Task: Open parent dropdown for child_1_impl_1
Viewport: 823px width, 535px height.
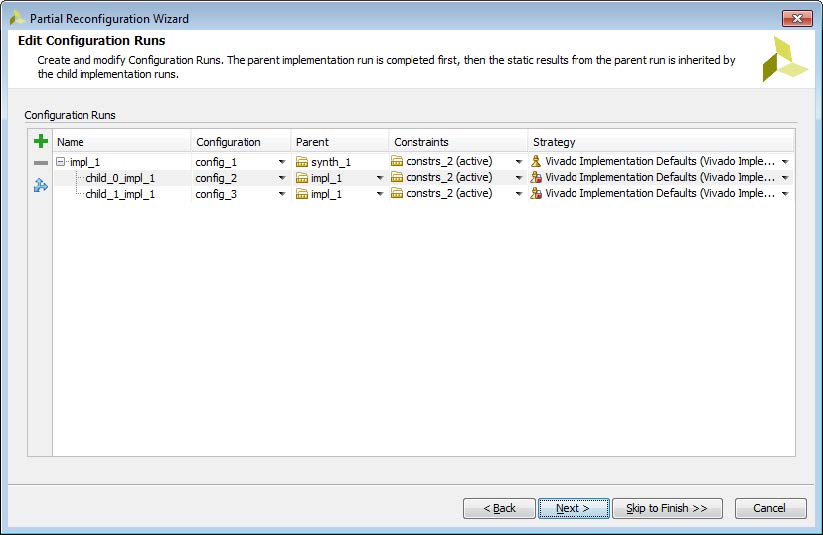Action: click(379, 194)
